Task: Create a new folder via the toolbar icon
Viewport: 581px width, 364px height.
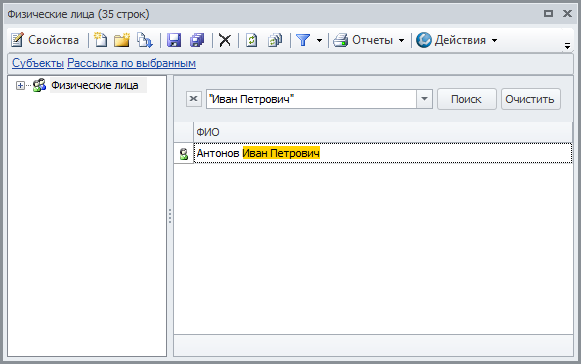Action: click(122, 40)
